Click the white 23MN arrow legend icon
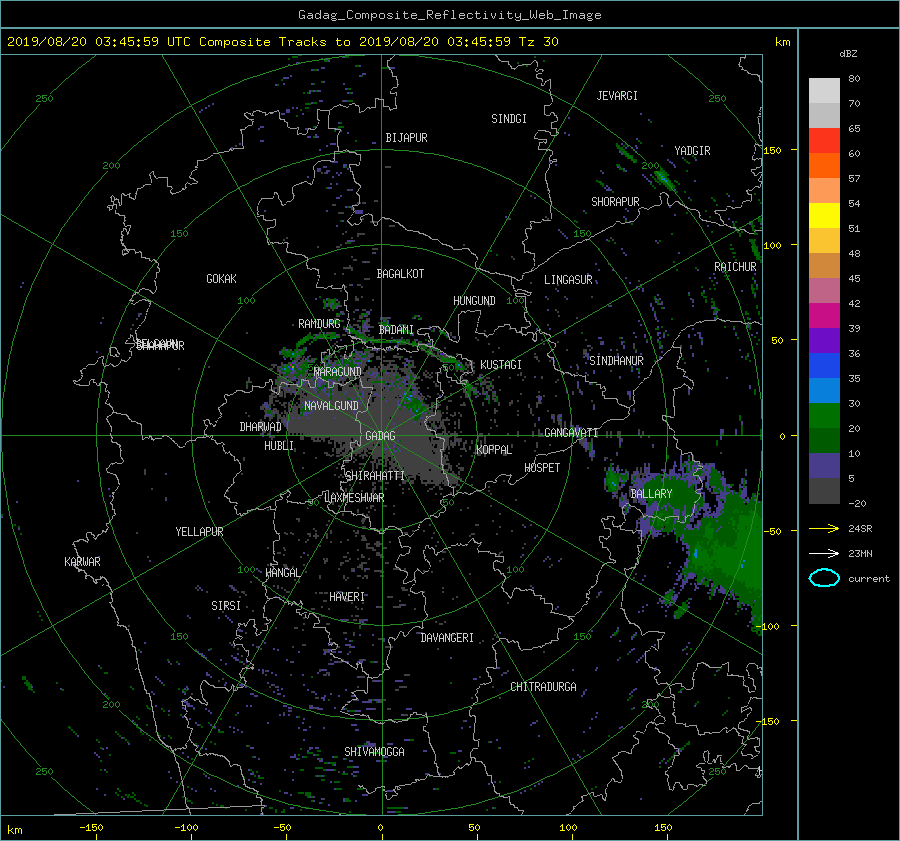 click(x=824, y=553)
